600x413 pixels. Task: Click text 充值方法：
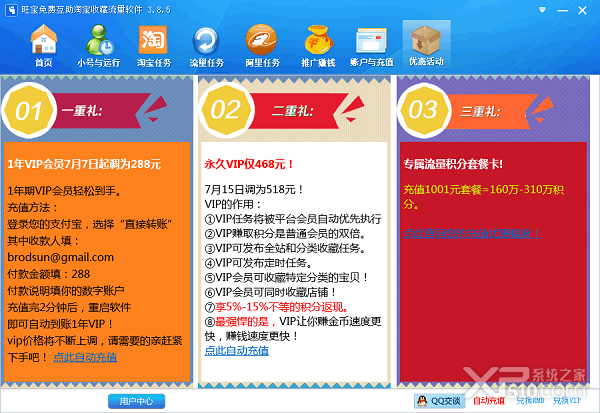click(x=33, y=207)
